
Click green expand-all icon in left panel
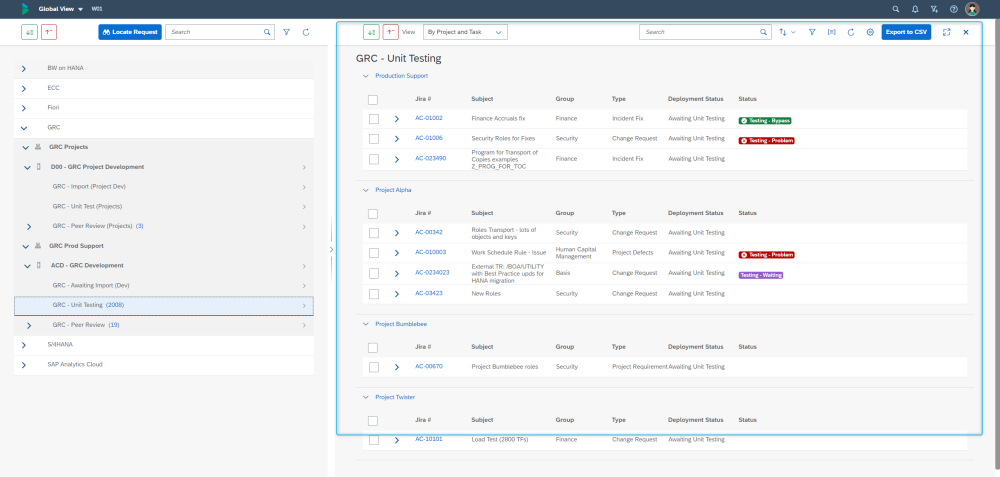pos(30,32)
